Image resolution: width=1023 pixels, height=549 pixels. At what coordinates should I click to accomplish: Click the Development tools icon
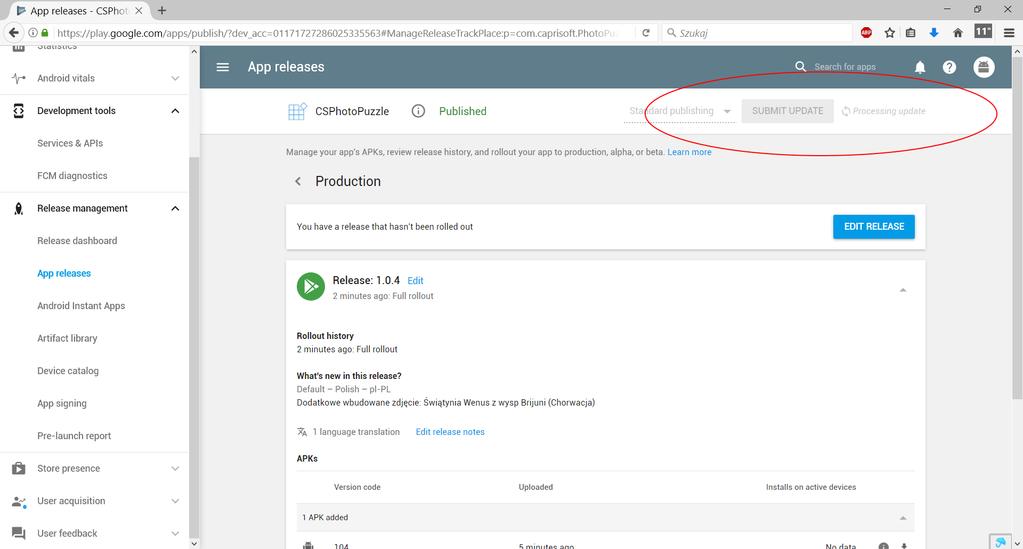(19, 111)
